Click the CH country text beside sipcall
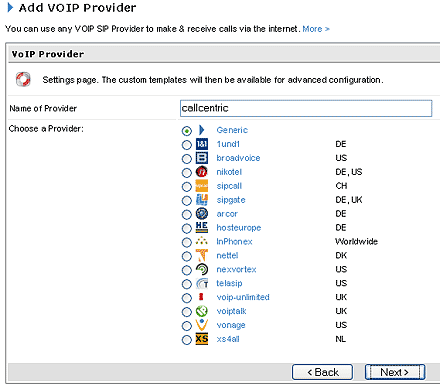Viewport: 440px width, 386px height. pos(341,186)
